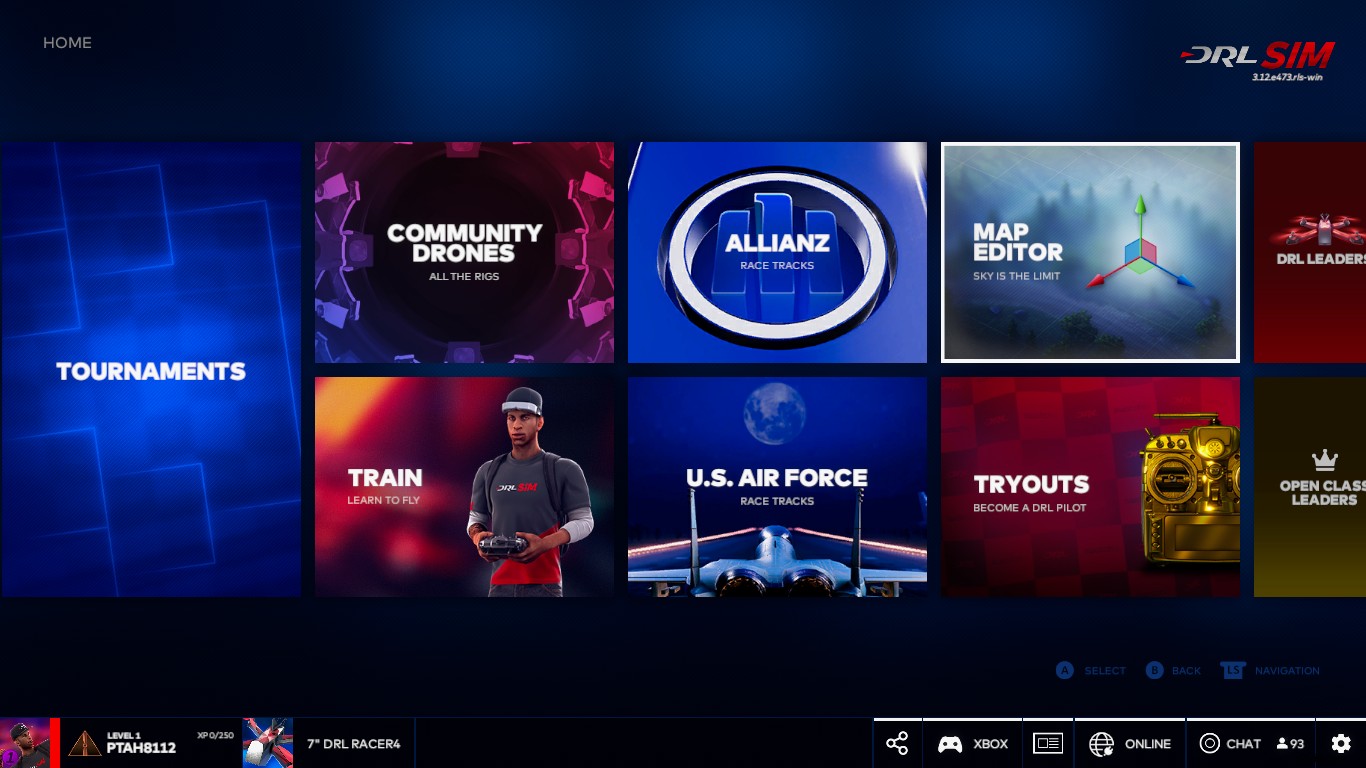This screenshot has height=768, width=1366.
Task: Select the drone thumbnail in bottom bar
Action: coord(268,743)
